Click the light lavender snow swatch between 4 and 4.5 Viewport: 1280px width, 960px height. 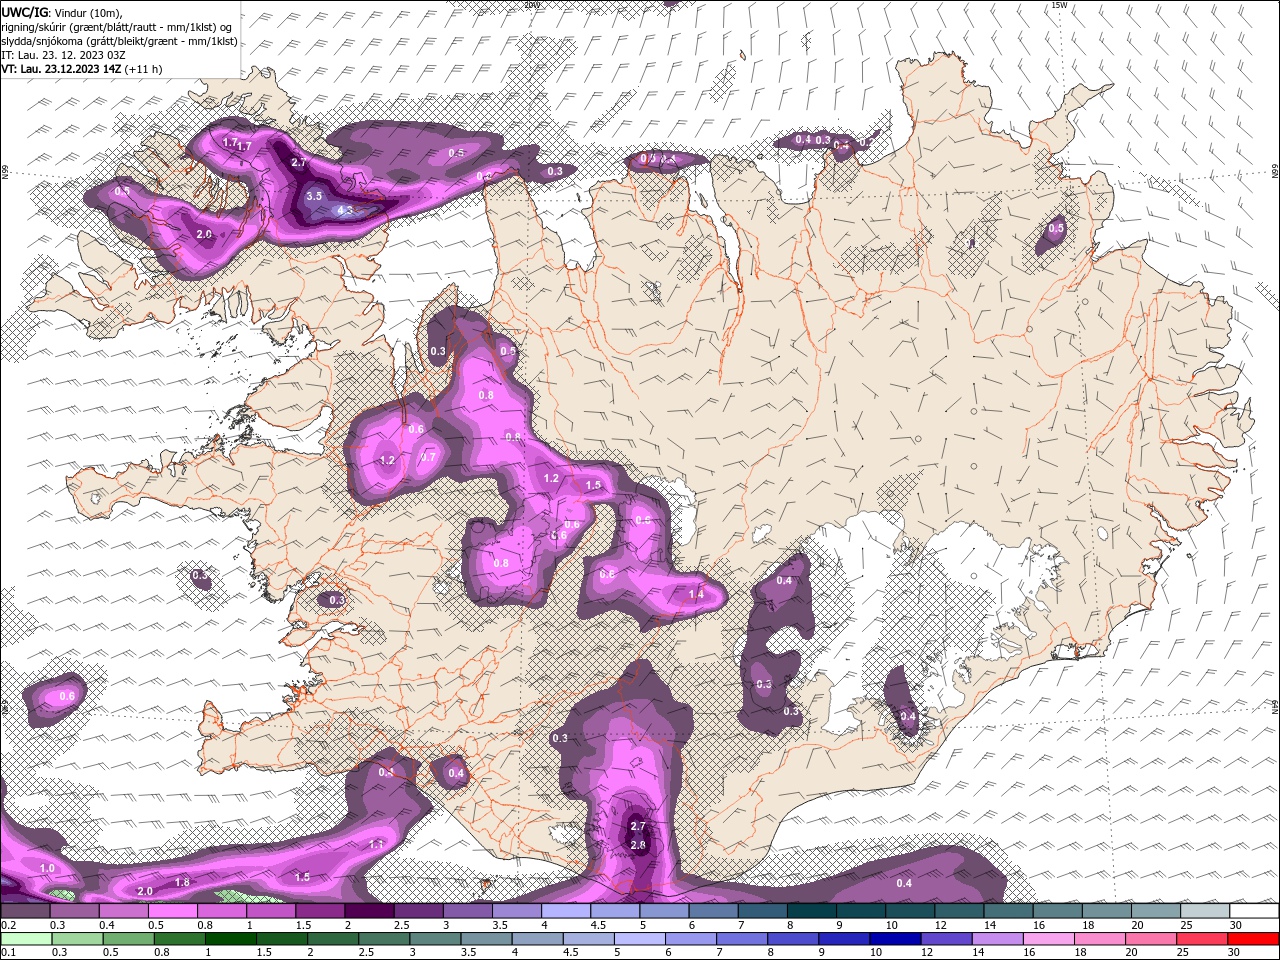click(566, 911)
